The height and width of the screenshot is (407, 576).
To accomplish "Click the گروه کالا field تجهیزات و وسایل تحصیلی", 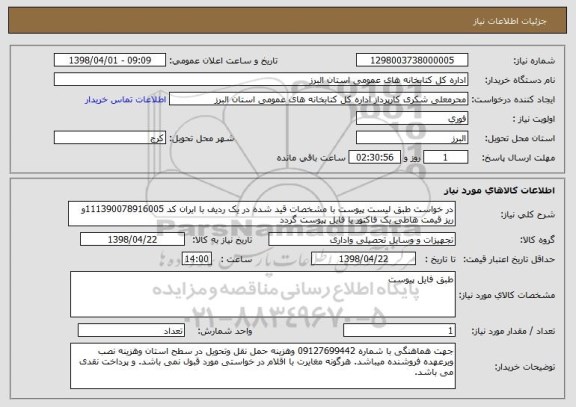I will [362, 240].
